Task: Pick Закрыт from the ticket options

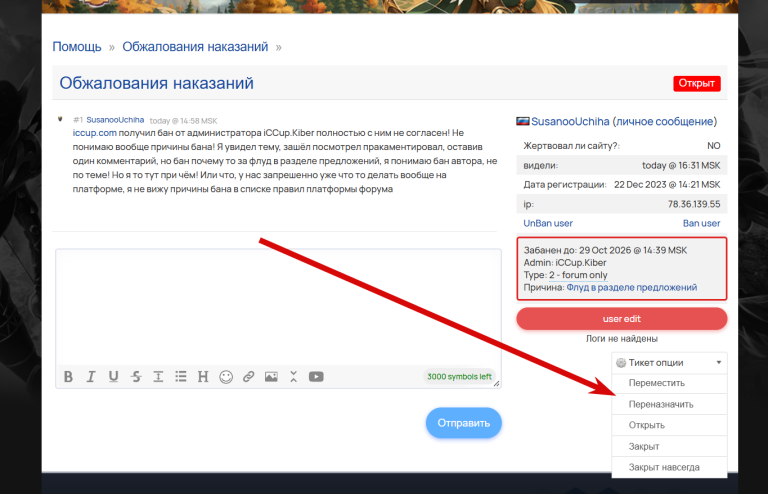Action: tap(669, 447)
